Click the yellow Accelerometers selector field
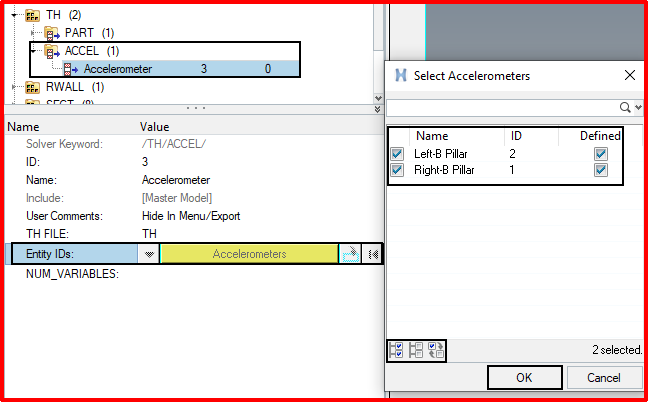This screenshot has width=648, height=402. point(249,254)
